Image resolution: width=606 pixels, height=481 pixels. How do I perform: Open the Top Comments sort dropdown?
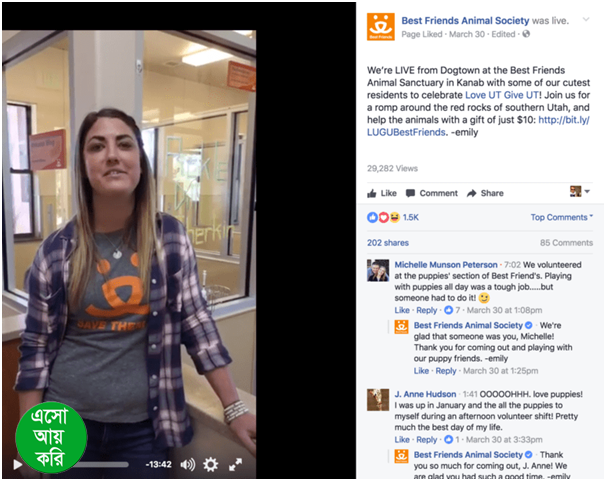click(x=562, y=217)
